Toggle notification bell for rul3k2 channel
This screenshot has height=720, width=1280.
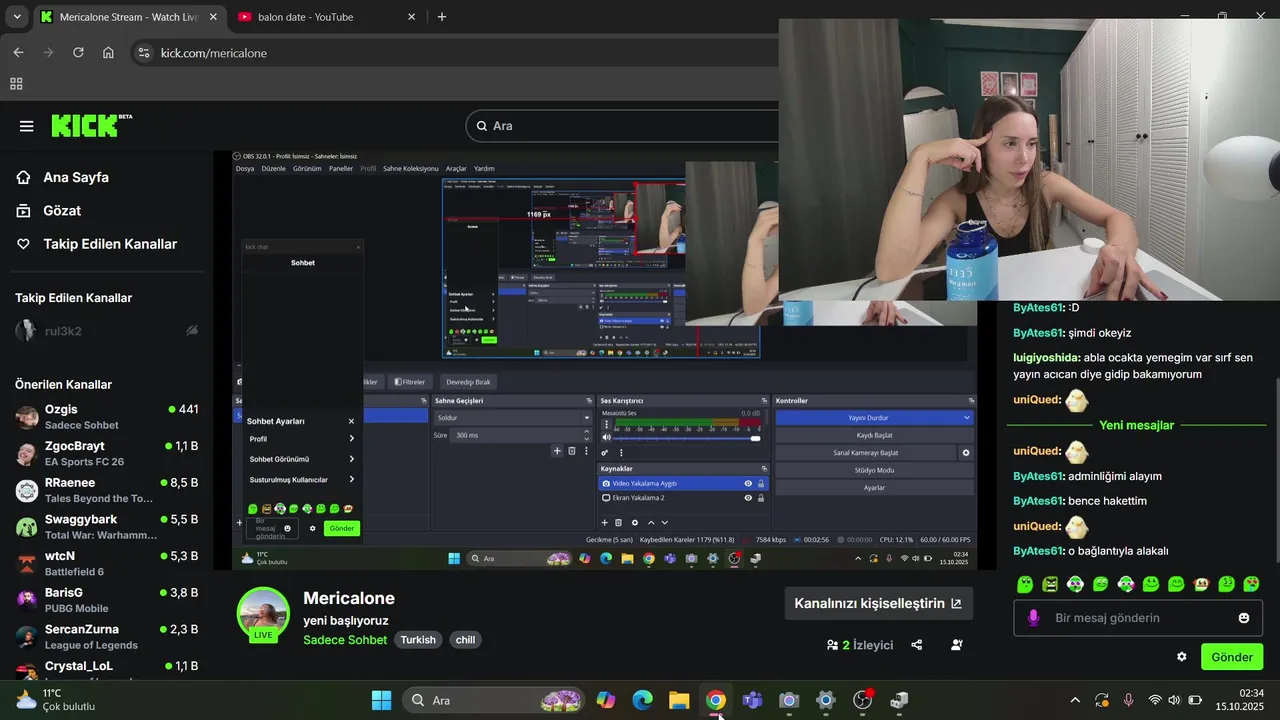191,331
